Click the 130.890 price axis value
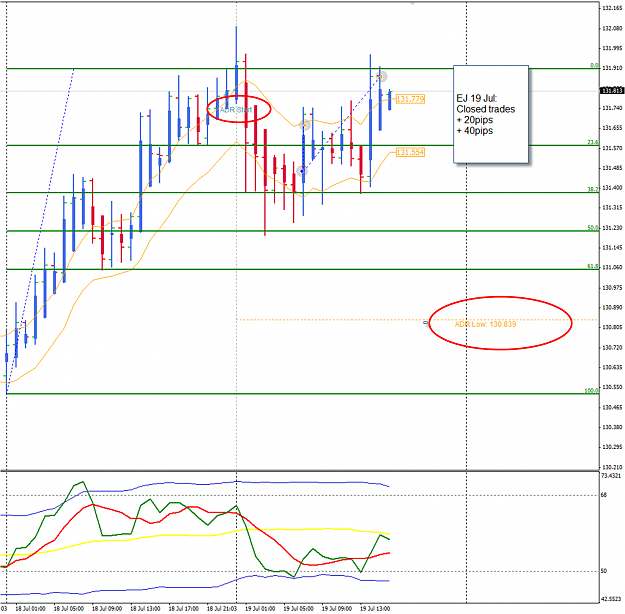This screenshot has height=614, width=625. click(612, 307)
